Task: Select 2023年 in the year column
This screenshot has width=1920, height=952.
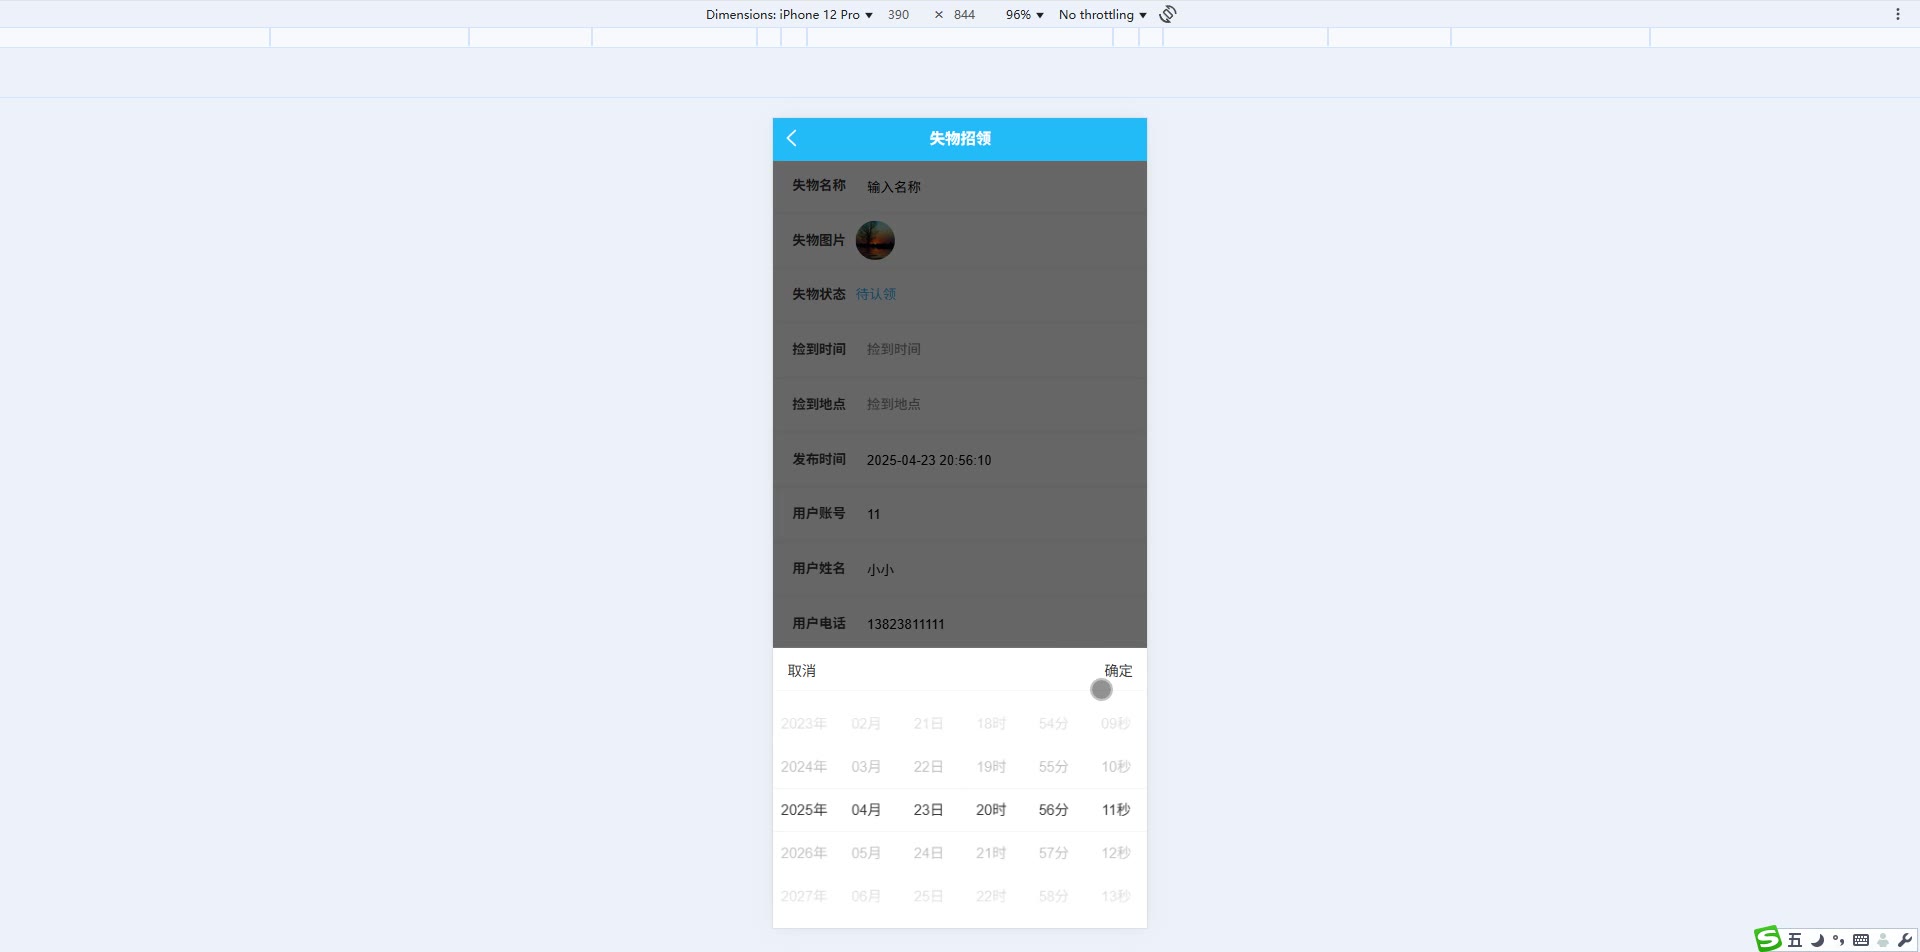Action: 804,724
